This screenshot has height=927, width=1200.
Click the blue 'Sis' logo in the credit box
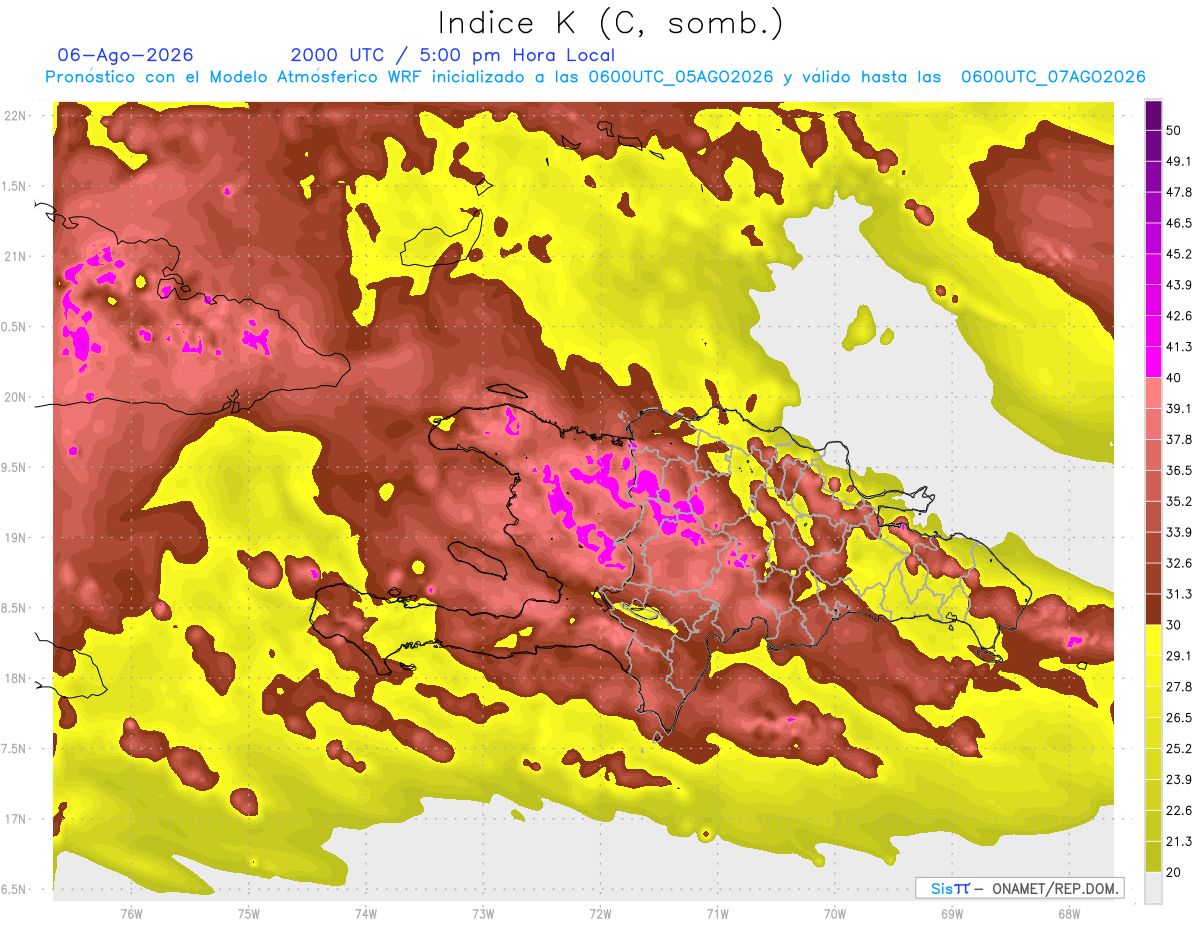(942, 888)
